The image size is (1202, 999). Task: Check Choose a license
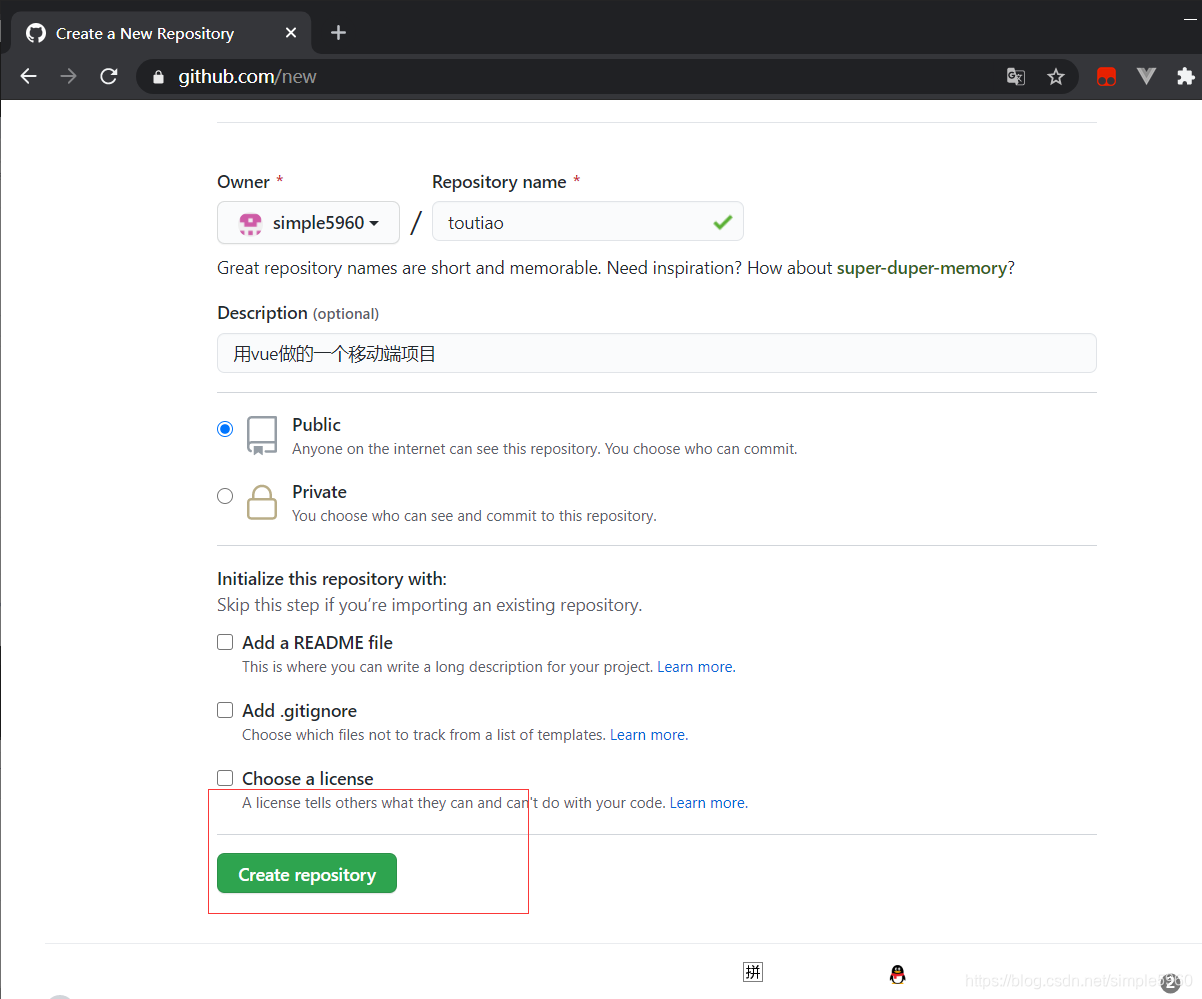pyautogui.click(x=225, y=778)
